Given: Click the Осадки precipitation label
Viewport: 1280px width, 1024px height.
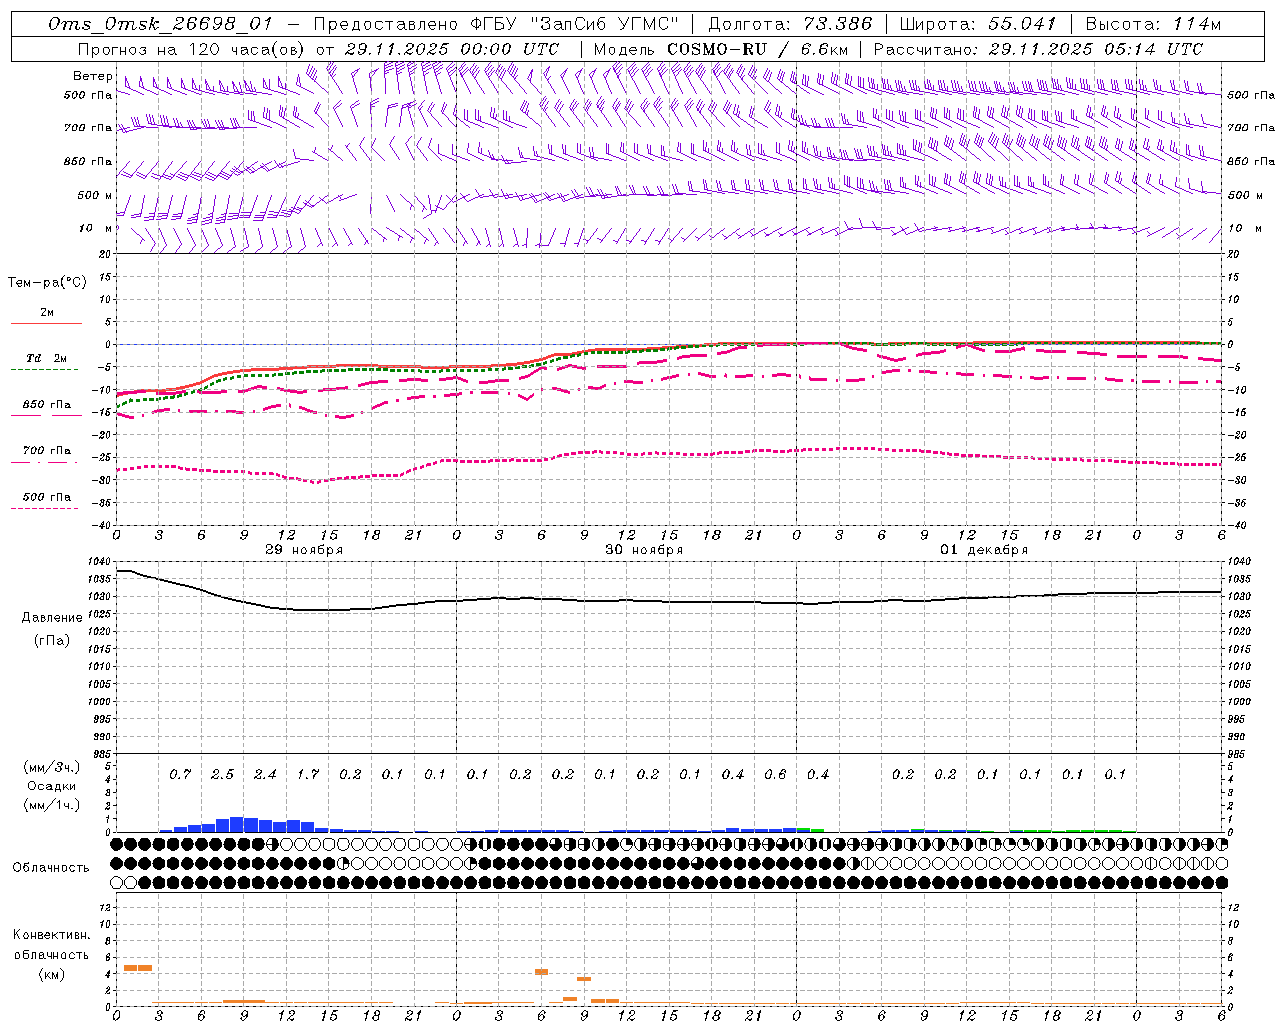Looking at the screenshot, I should pyautogui.click(x=51, y=786).
